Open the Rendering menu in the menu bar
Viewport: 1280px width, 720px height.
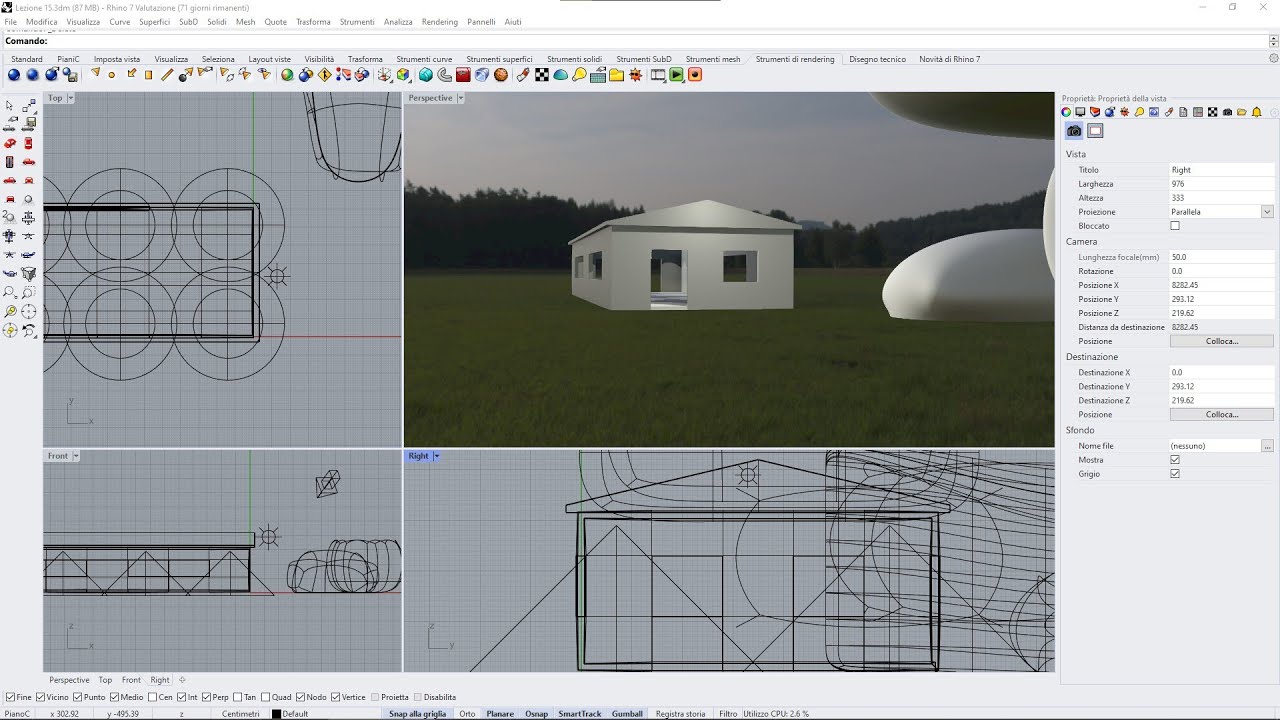click(x=439, y=22)
